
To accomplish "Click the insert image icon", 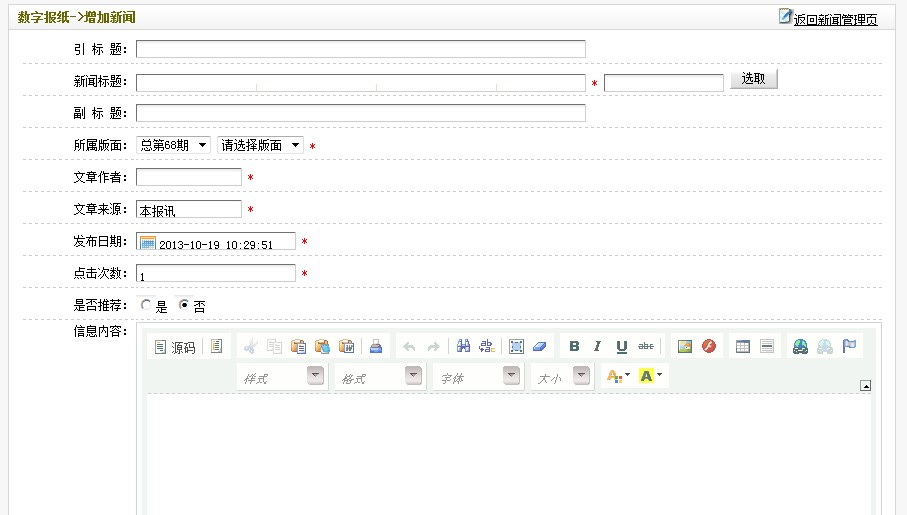I will click(685, 346).
